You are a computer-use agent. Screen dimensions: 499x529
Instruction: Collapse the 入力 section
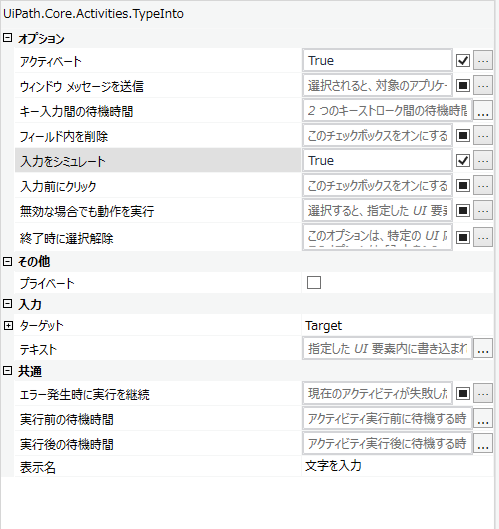tap(7, 304)
